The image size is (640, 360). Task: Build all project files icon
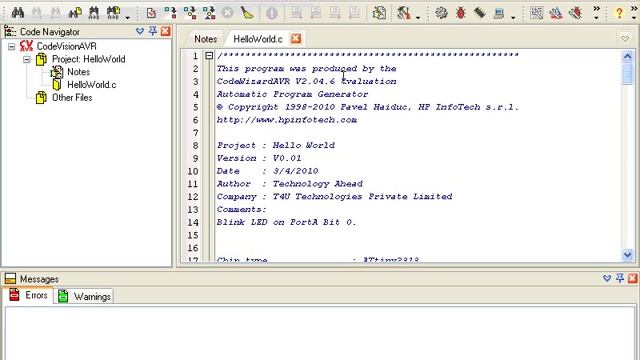coord(209,13)
